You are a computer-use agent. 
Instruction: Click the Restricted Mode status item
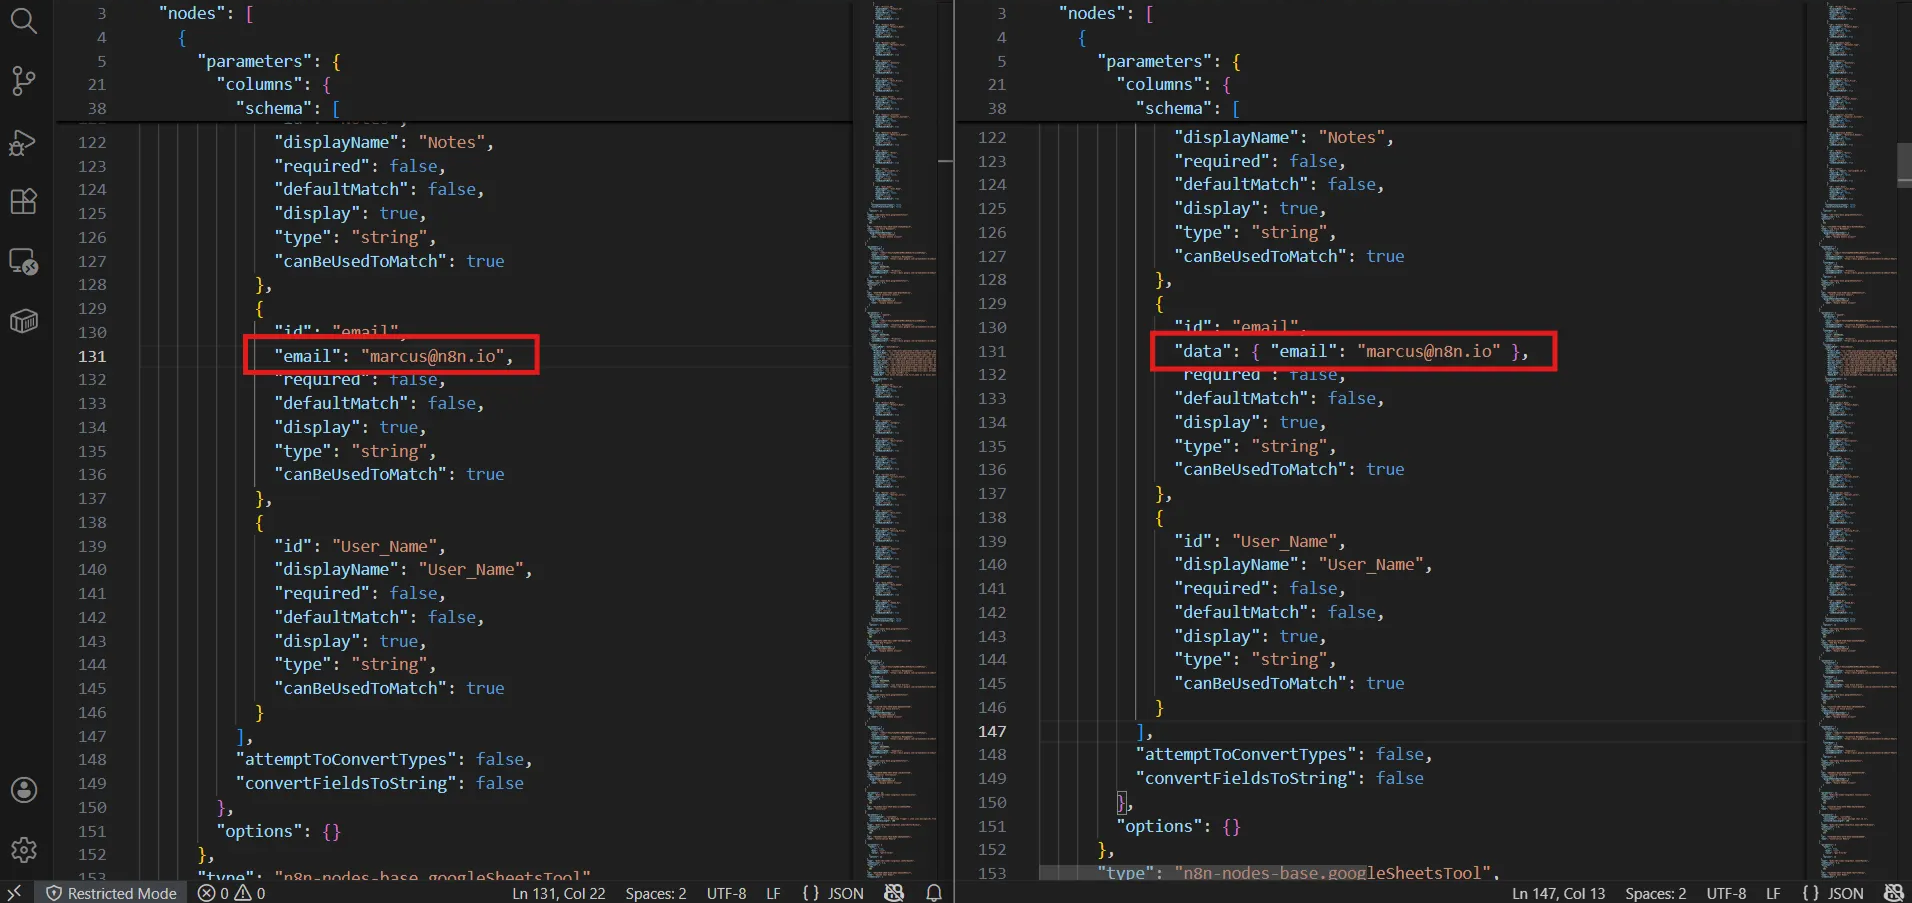click(x=112, y=893)
